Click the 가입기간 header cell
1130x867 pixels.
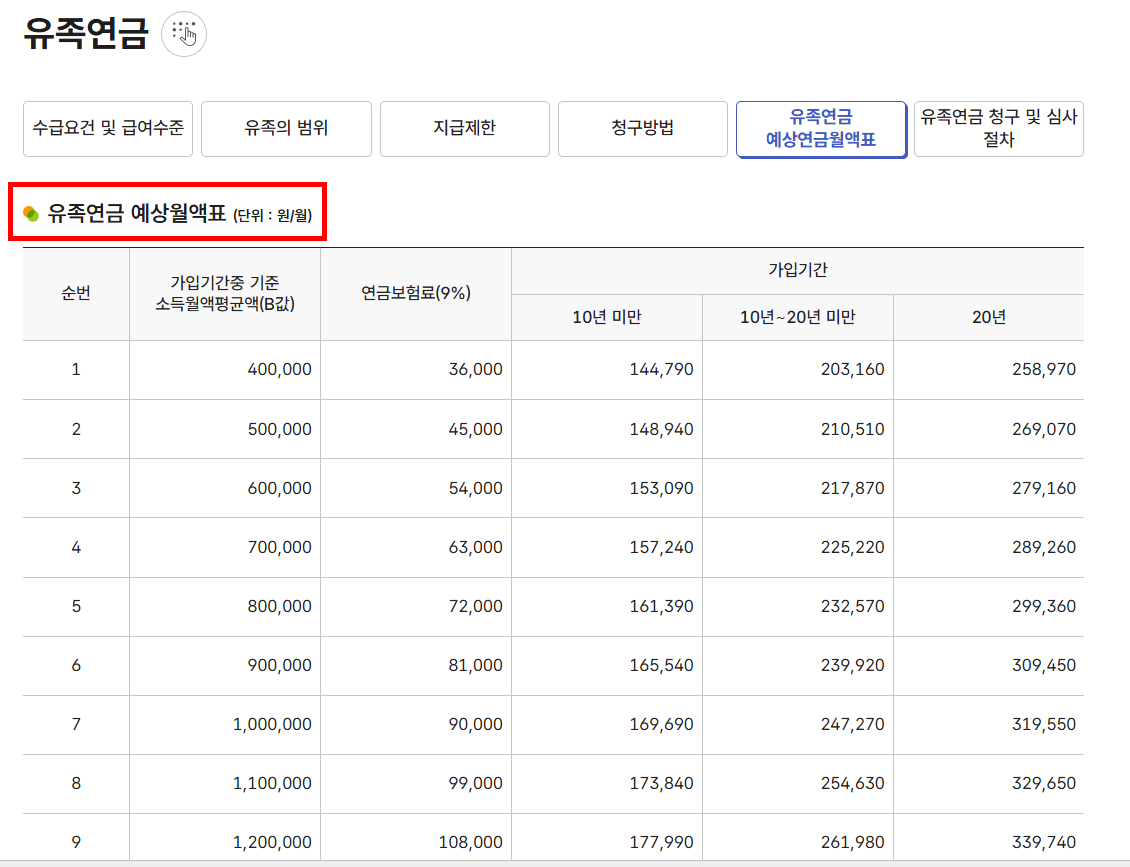point(797,270)
